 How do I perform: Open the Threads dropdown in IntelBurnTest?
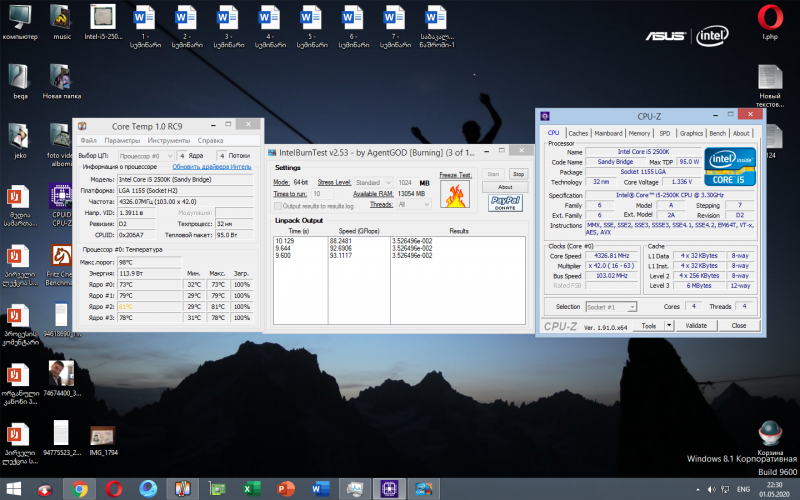(x=413, y=204)
